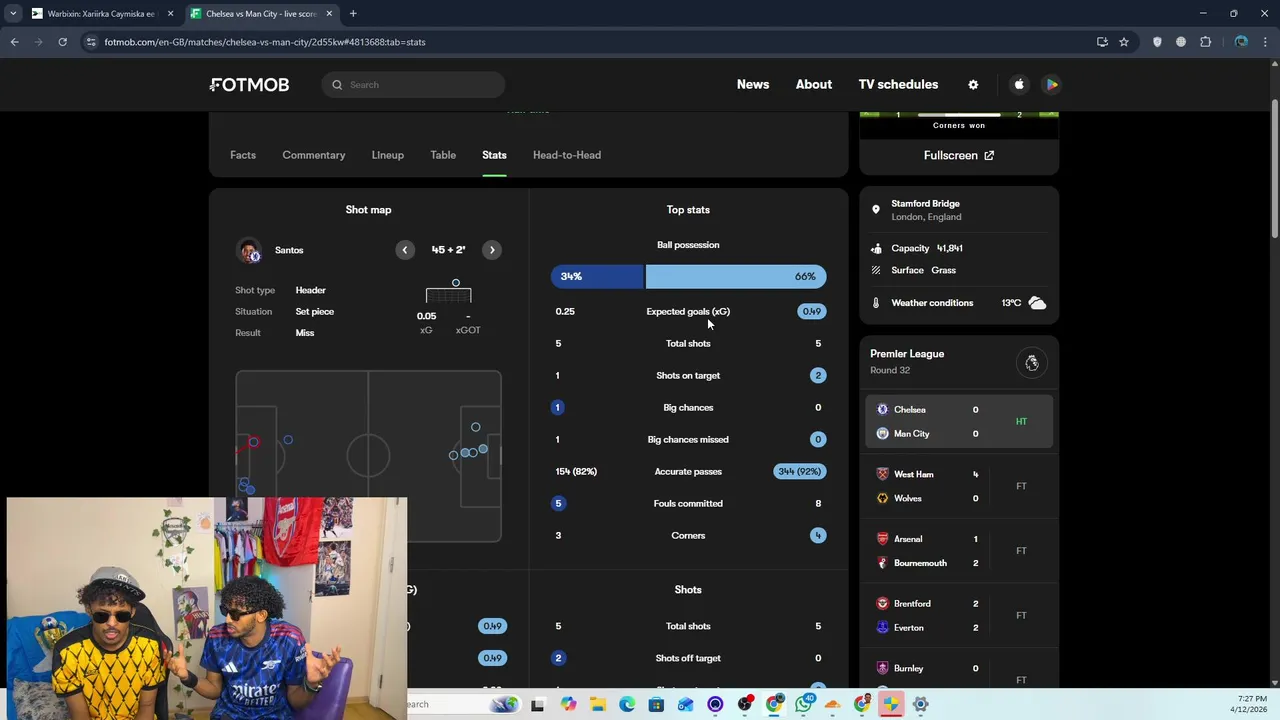The image size is (1280, 720).
Task: Click the globe extension icon
Action: (1181, 42)
